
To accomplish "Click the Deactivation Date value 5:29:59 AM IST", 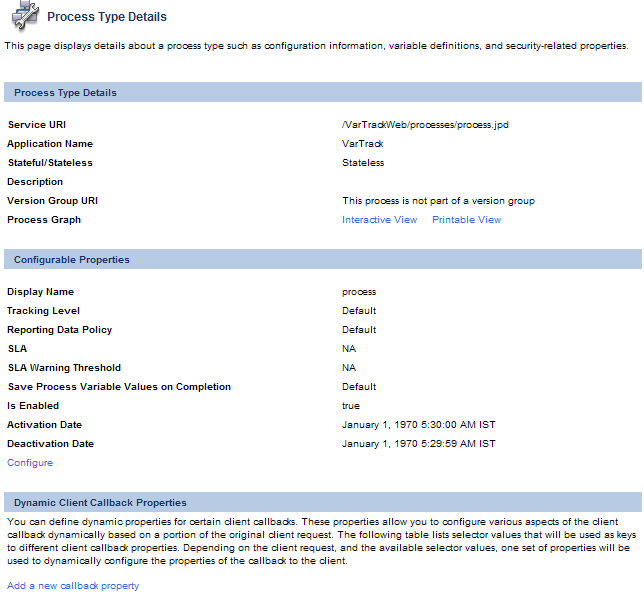I will tap(419, 444).
